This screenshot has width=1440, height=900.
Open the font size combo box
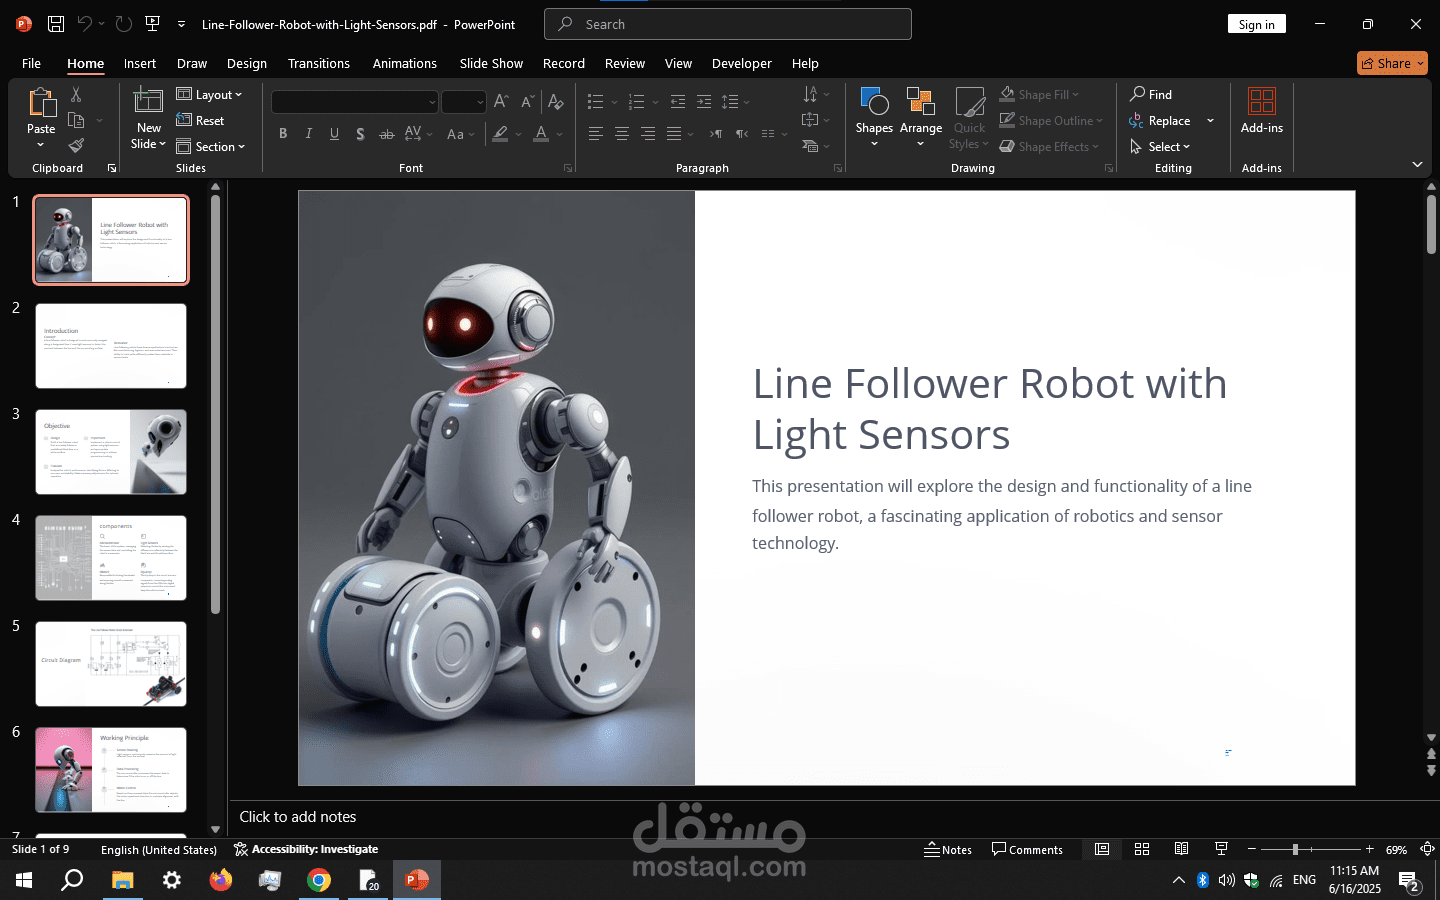pos(464,102)
